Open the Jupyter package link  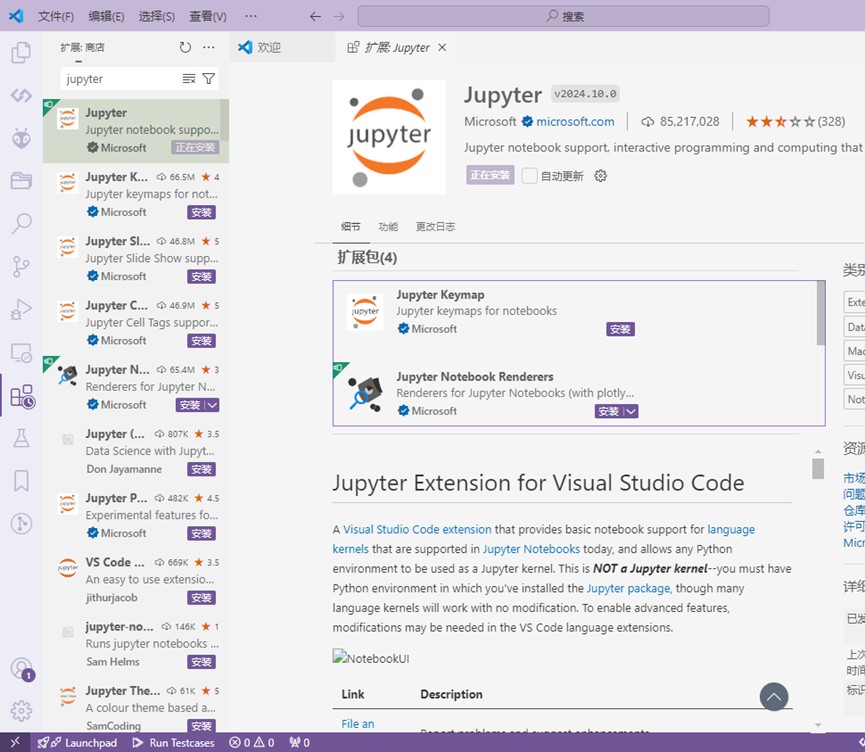(x=628, y=588)
